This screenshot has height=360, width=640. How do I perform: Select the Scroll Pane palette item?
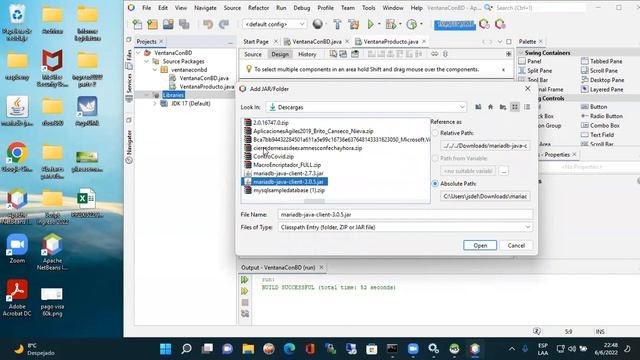[x=599, y=71]
